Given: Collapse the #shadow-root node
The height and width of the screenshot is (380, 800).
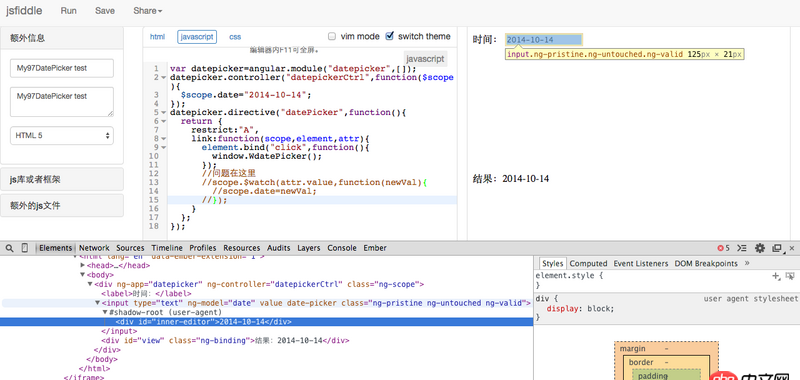Looking at the screenshot, I should pos(105,312).
